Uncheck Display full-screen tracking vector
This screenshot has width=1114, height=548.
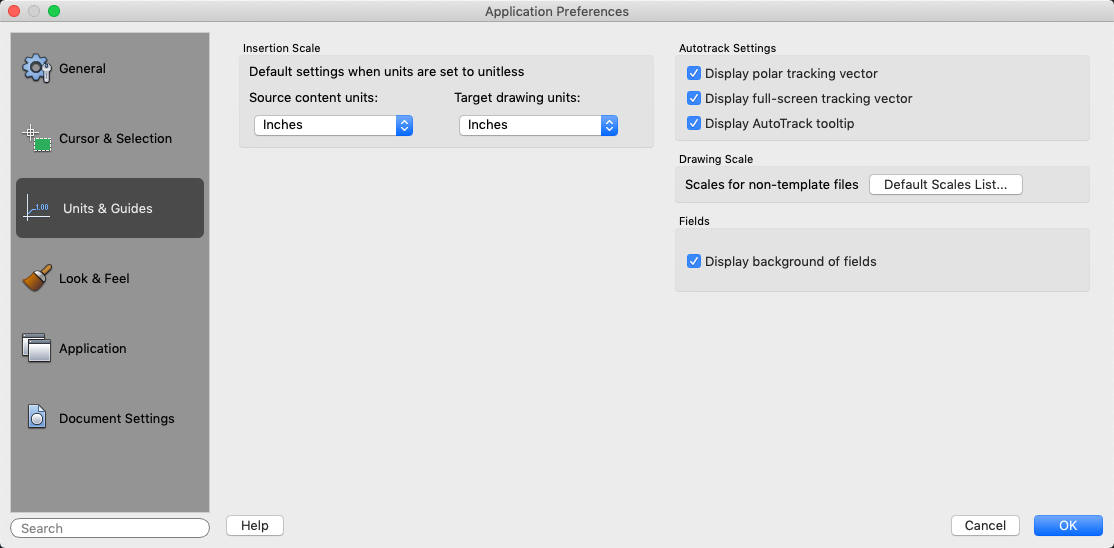694,99
